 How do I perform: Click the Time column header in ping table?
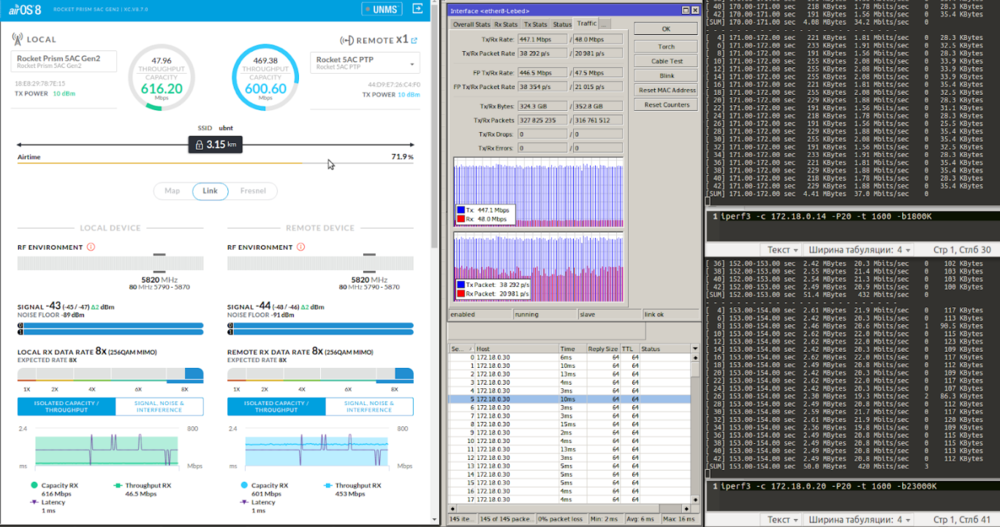[571, 349]
